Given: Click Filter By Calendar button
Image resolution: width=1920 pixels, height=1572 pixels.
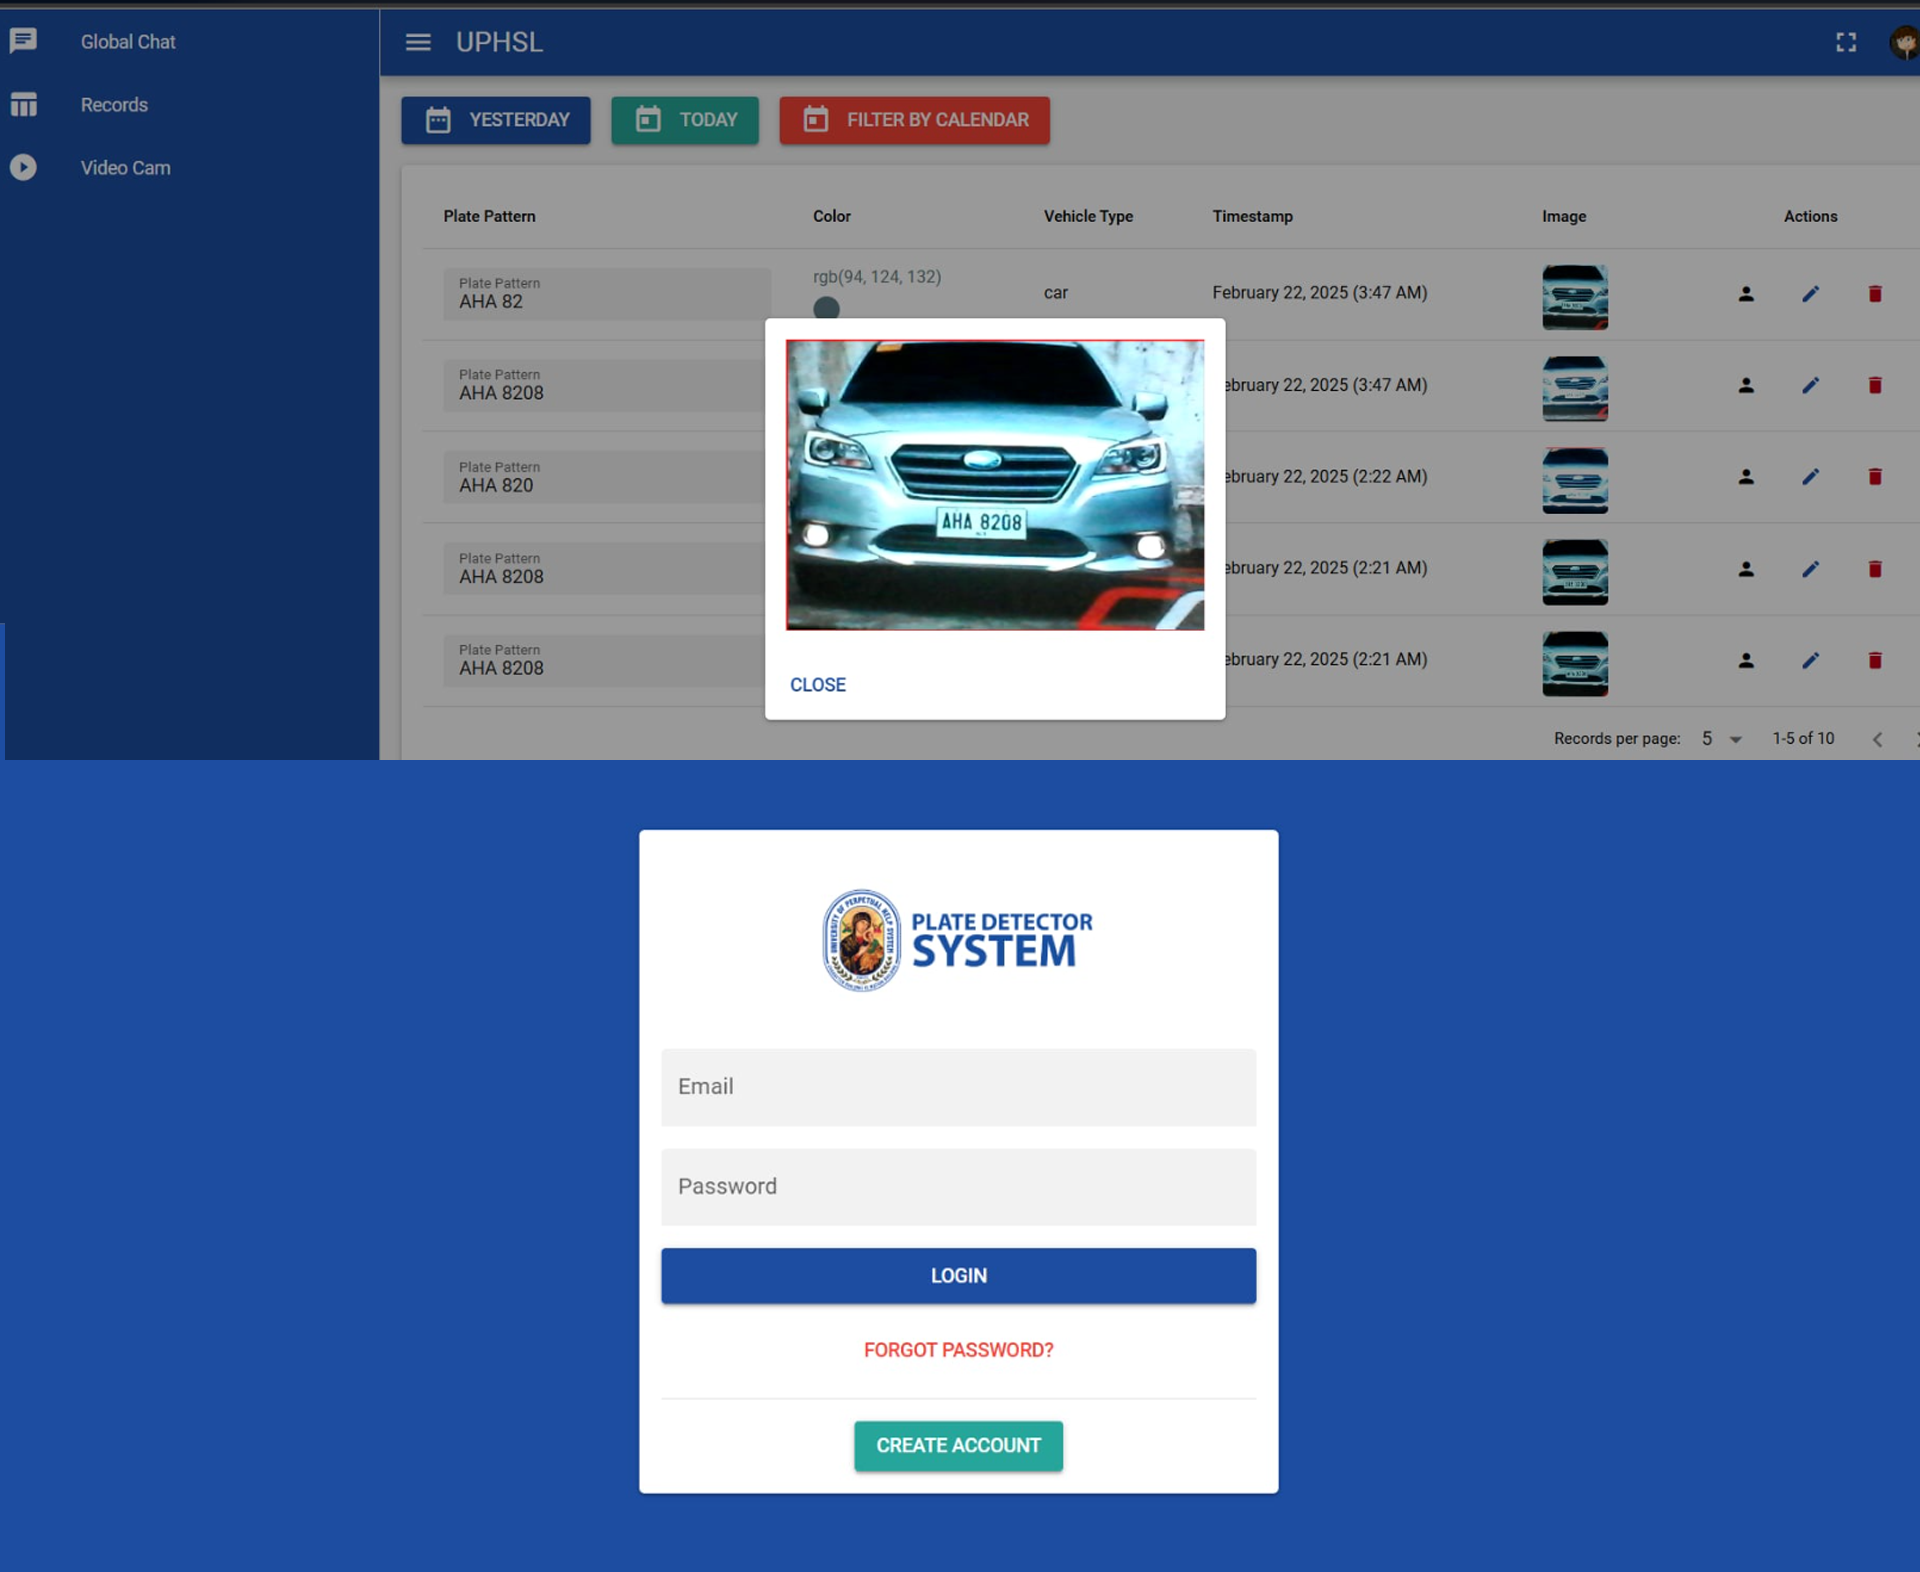Looking at the screenshot, I should point(914,120).
